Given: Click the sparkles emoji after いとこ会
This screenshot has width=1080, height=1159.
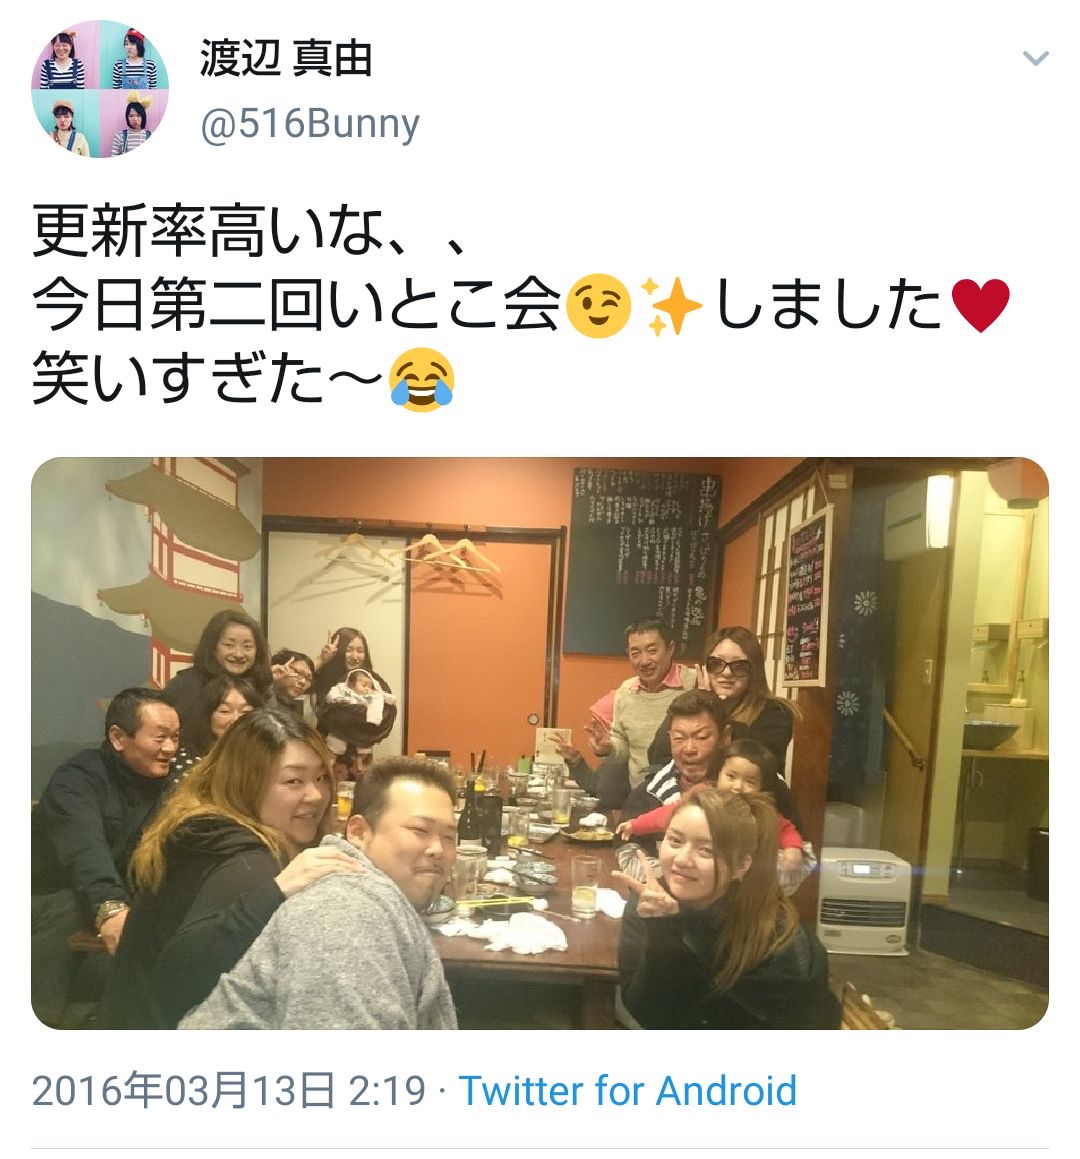Looking at the screenshot, I should [671, 306].
